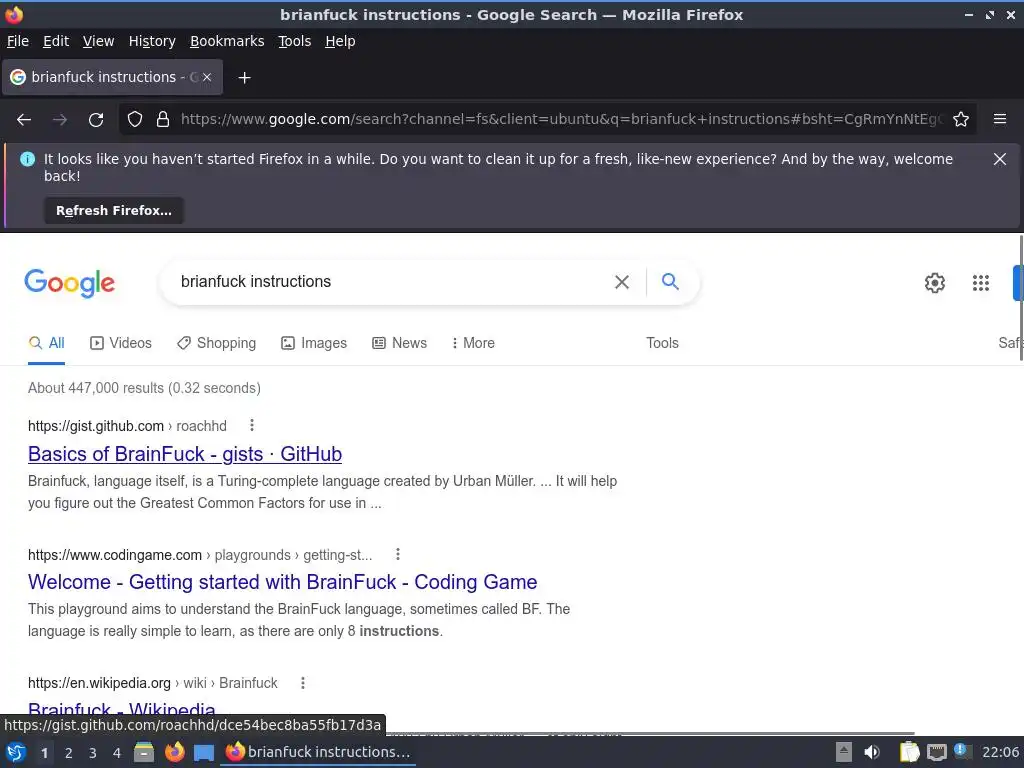The image size is (1024, 768).
Task: Click the padlock site security icon
Action: pyautogui.click(x=163, y=120)
